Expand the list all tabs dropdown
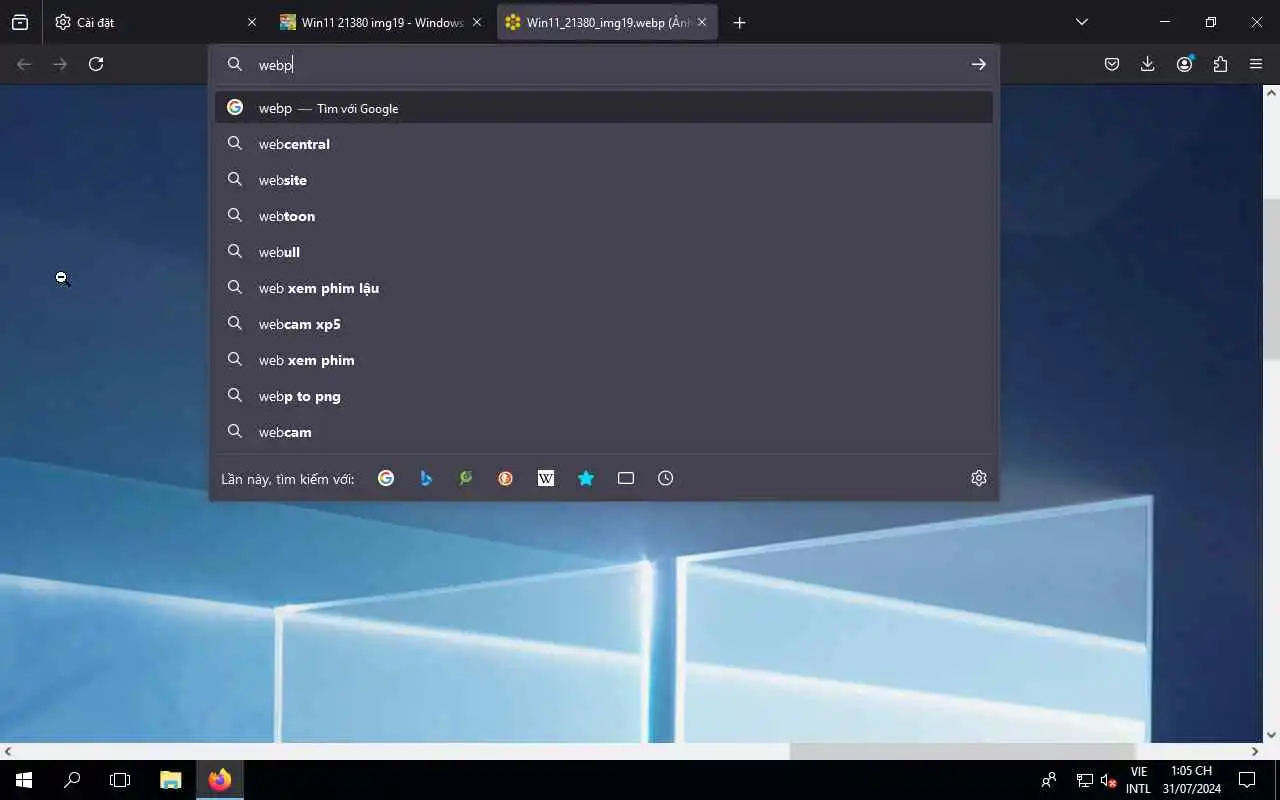Image resolution: width=1280 pixels, height=800 pixels. point(1081,22)
